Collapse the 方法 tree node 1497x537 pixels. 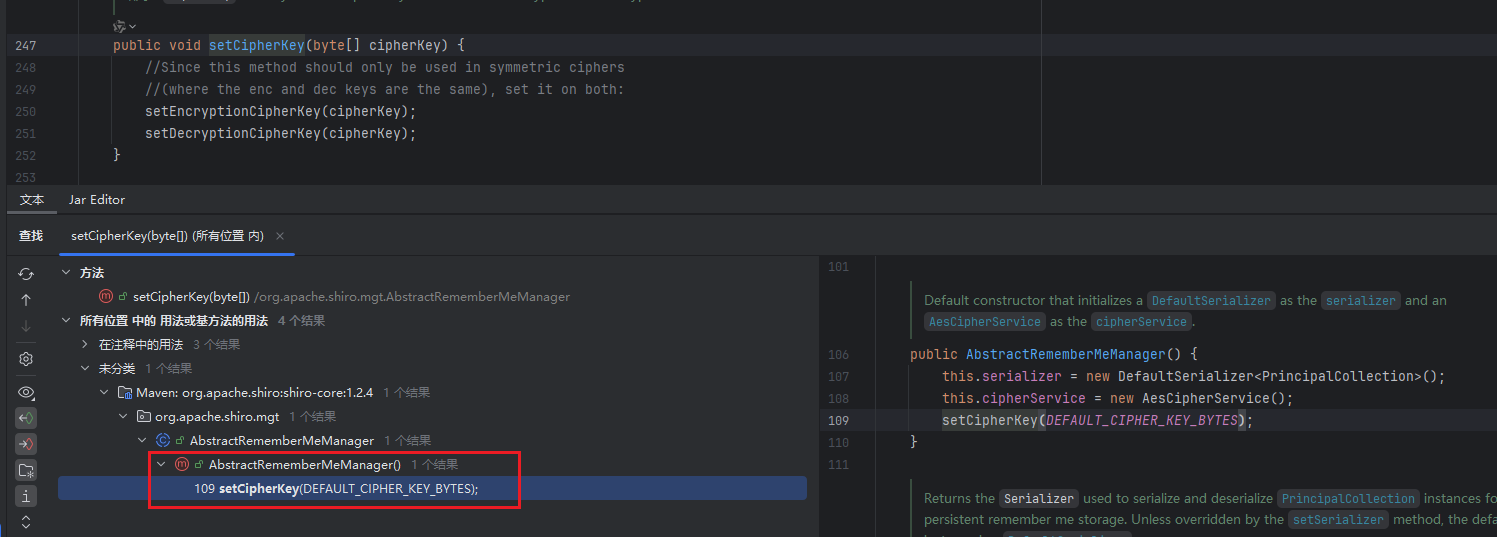pos(66,273)
